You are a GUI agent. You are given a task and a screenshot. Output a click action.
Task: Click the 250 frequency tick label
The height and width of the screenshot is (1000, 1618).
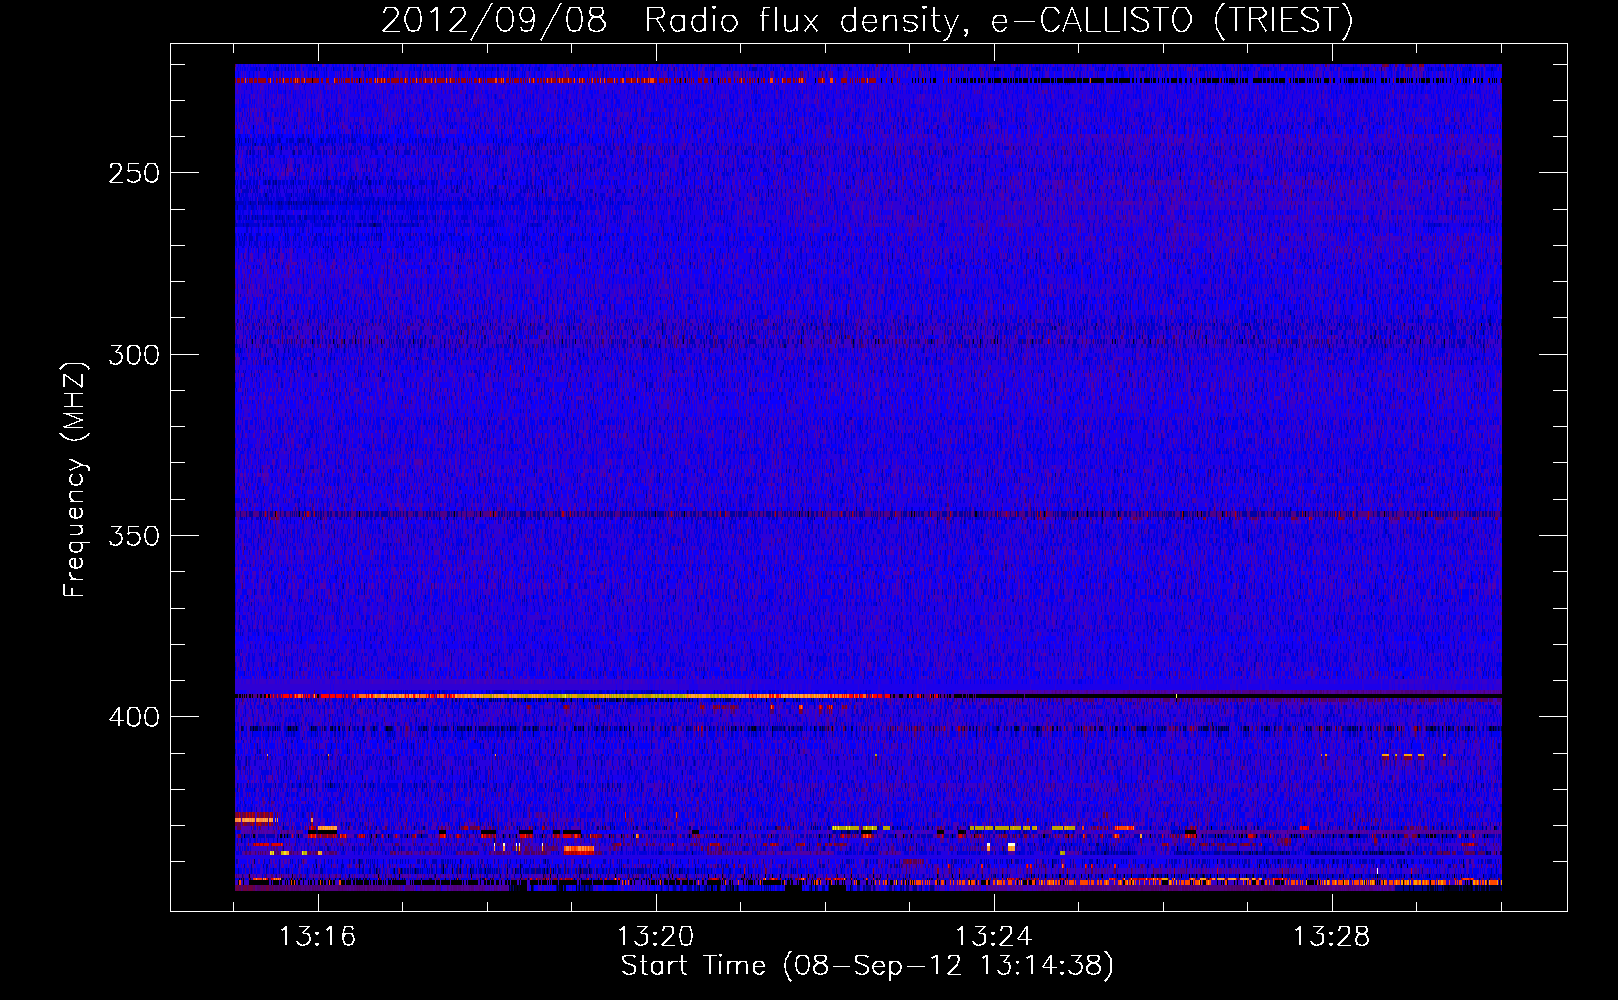pyautogui.click(x=133, y=173)
